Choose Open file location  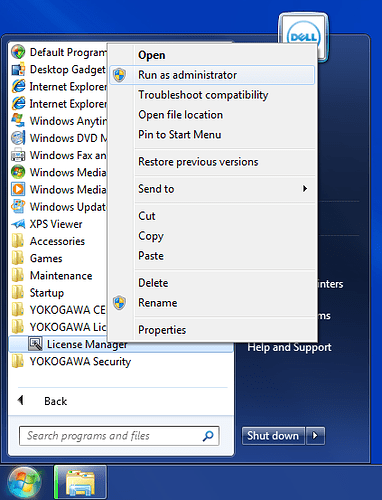(x=212, y=115)
